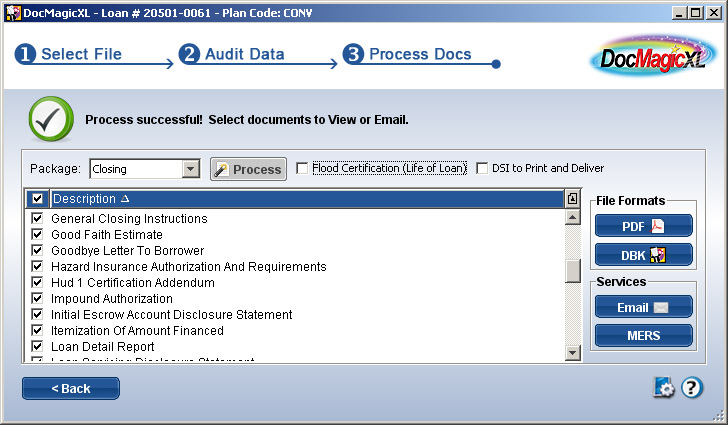Go to Process Docs step
The width and height of the screenshot is (728, 425).
pos(420,54)
